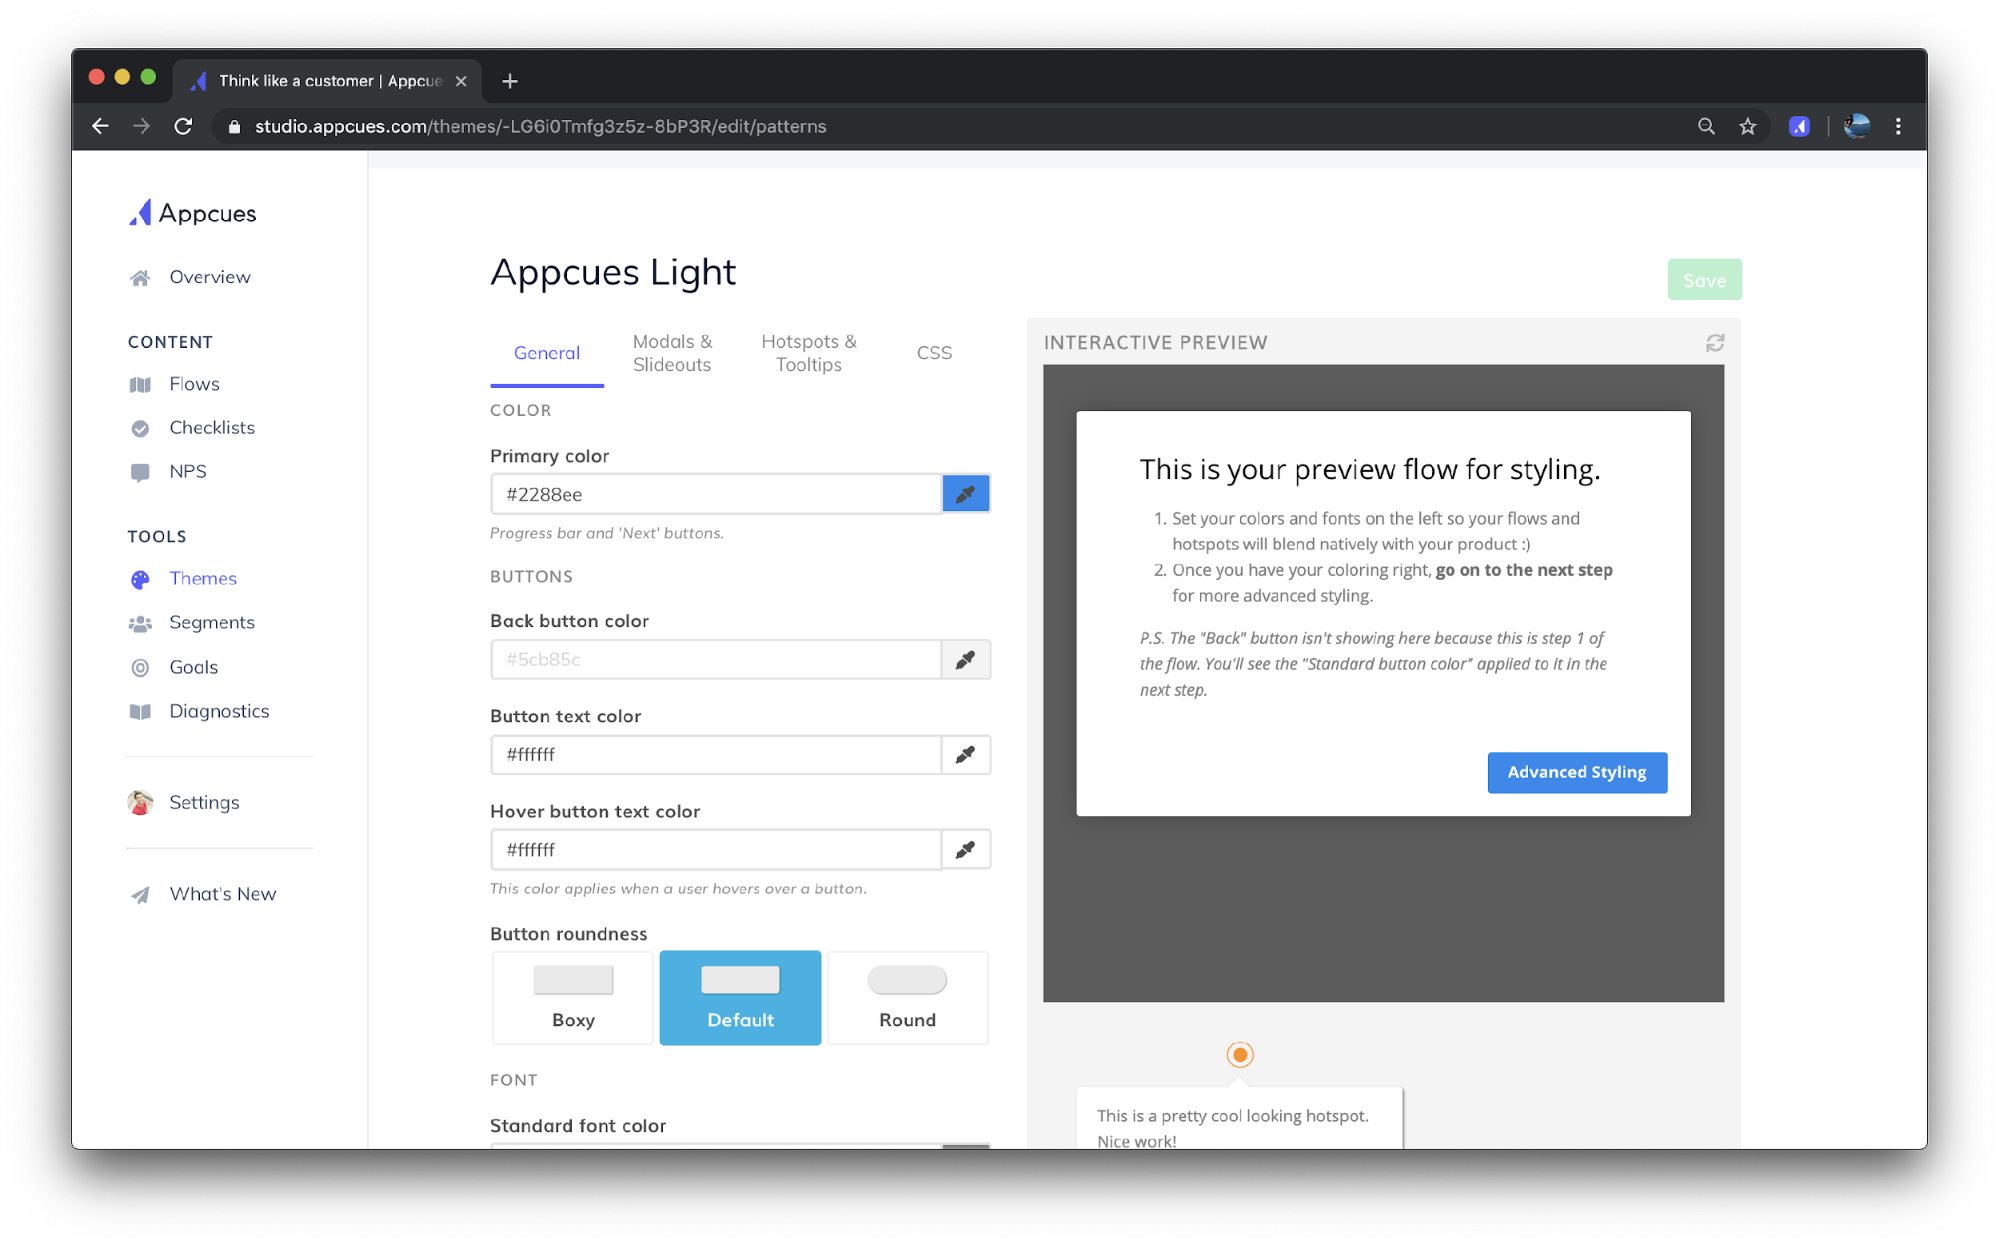Click the Flows map icon

140,385
